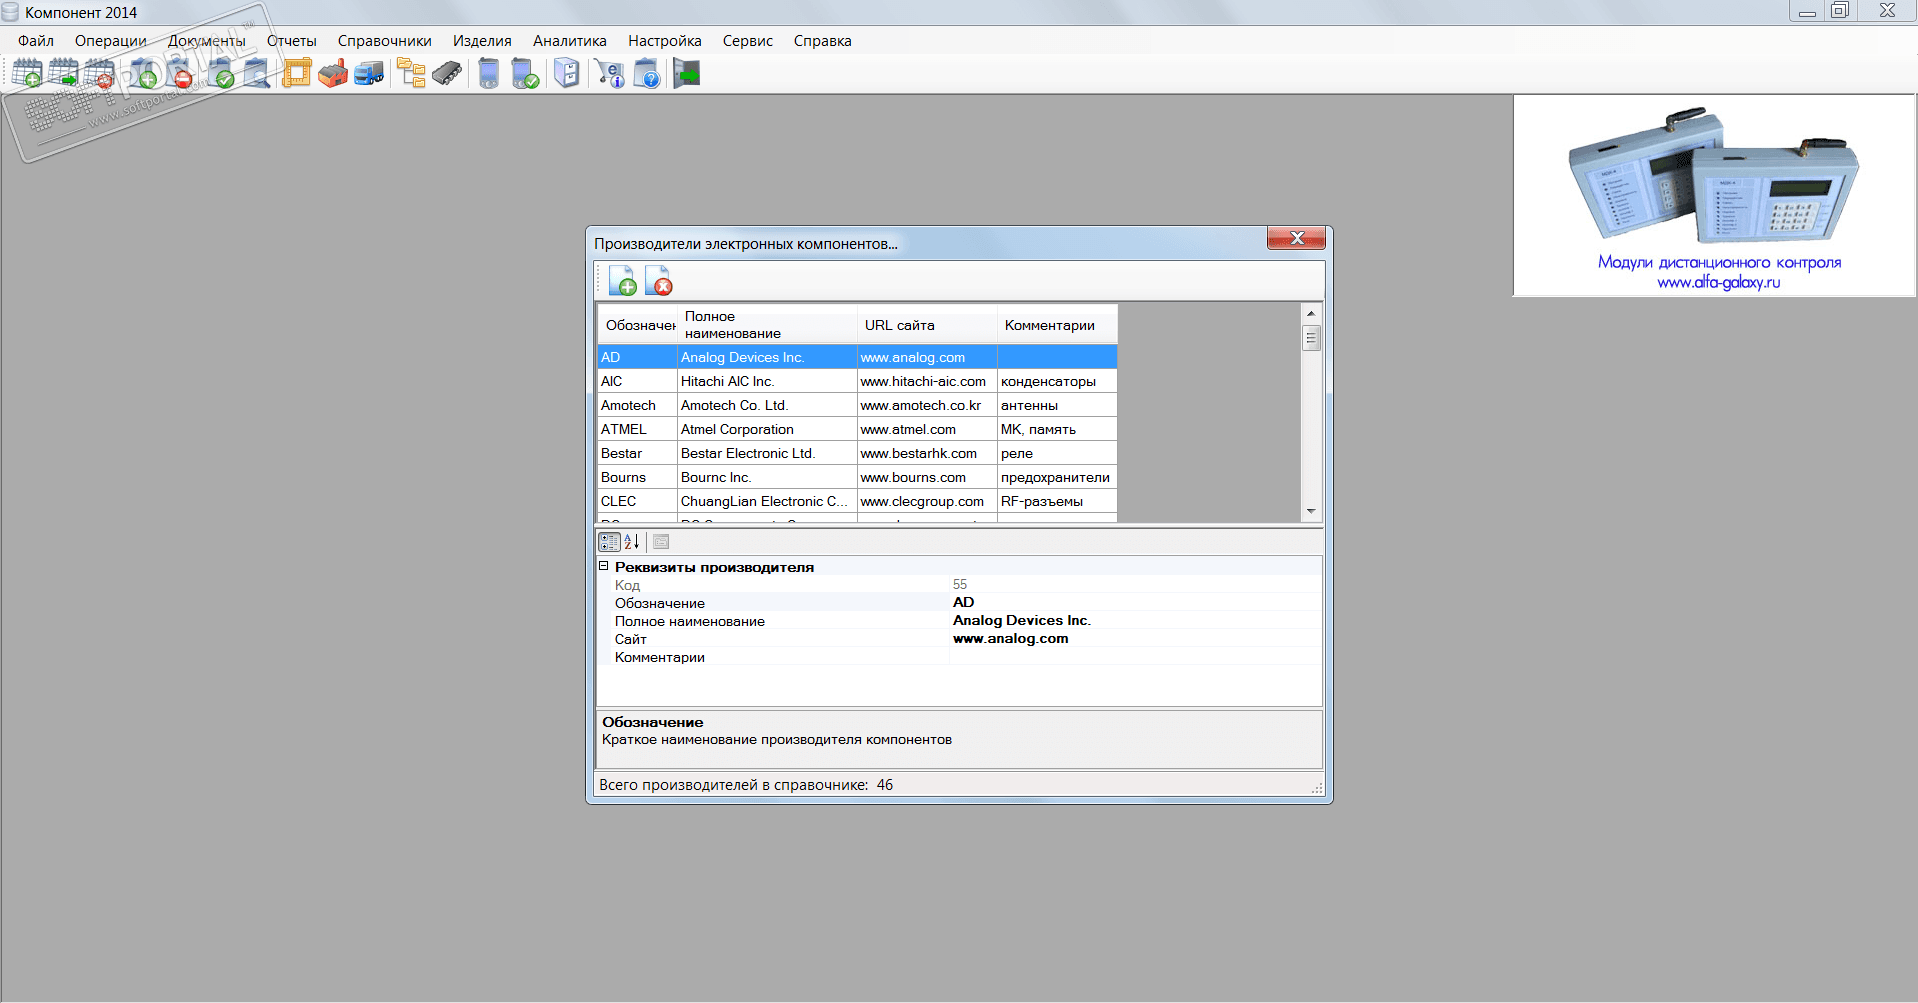Viewport: 1918px width, 1003px height.
Task: Click the www.hitachi-aic.com cell
Action: coord(927,381)
